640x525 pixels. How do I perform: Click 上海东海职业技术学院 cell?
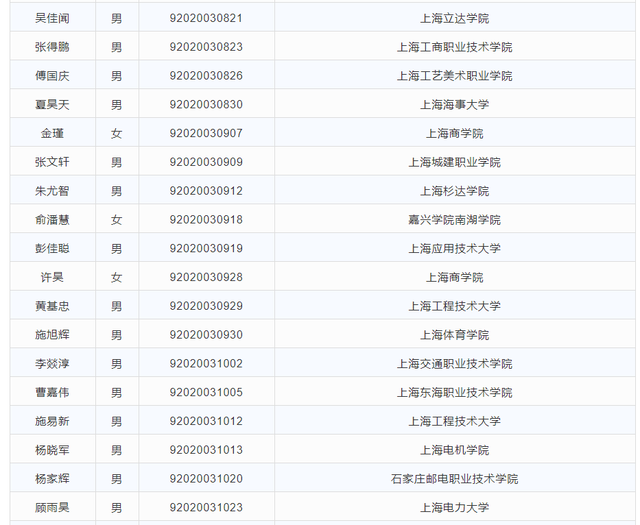[455, 392]
